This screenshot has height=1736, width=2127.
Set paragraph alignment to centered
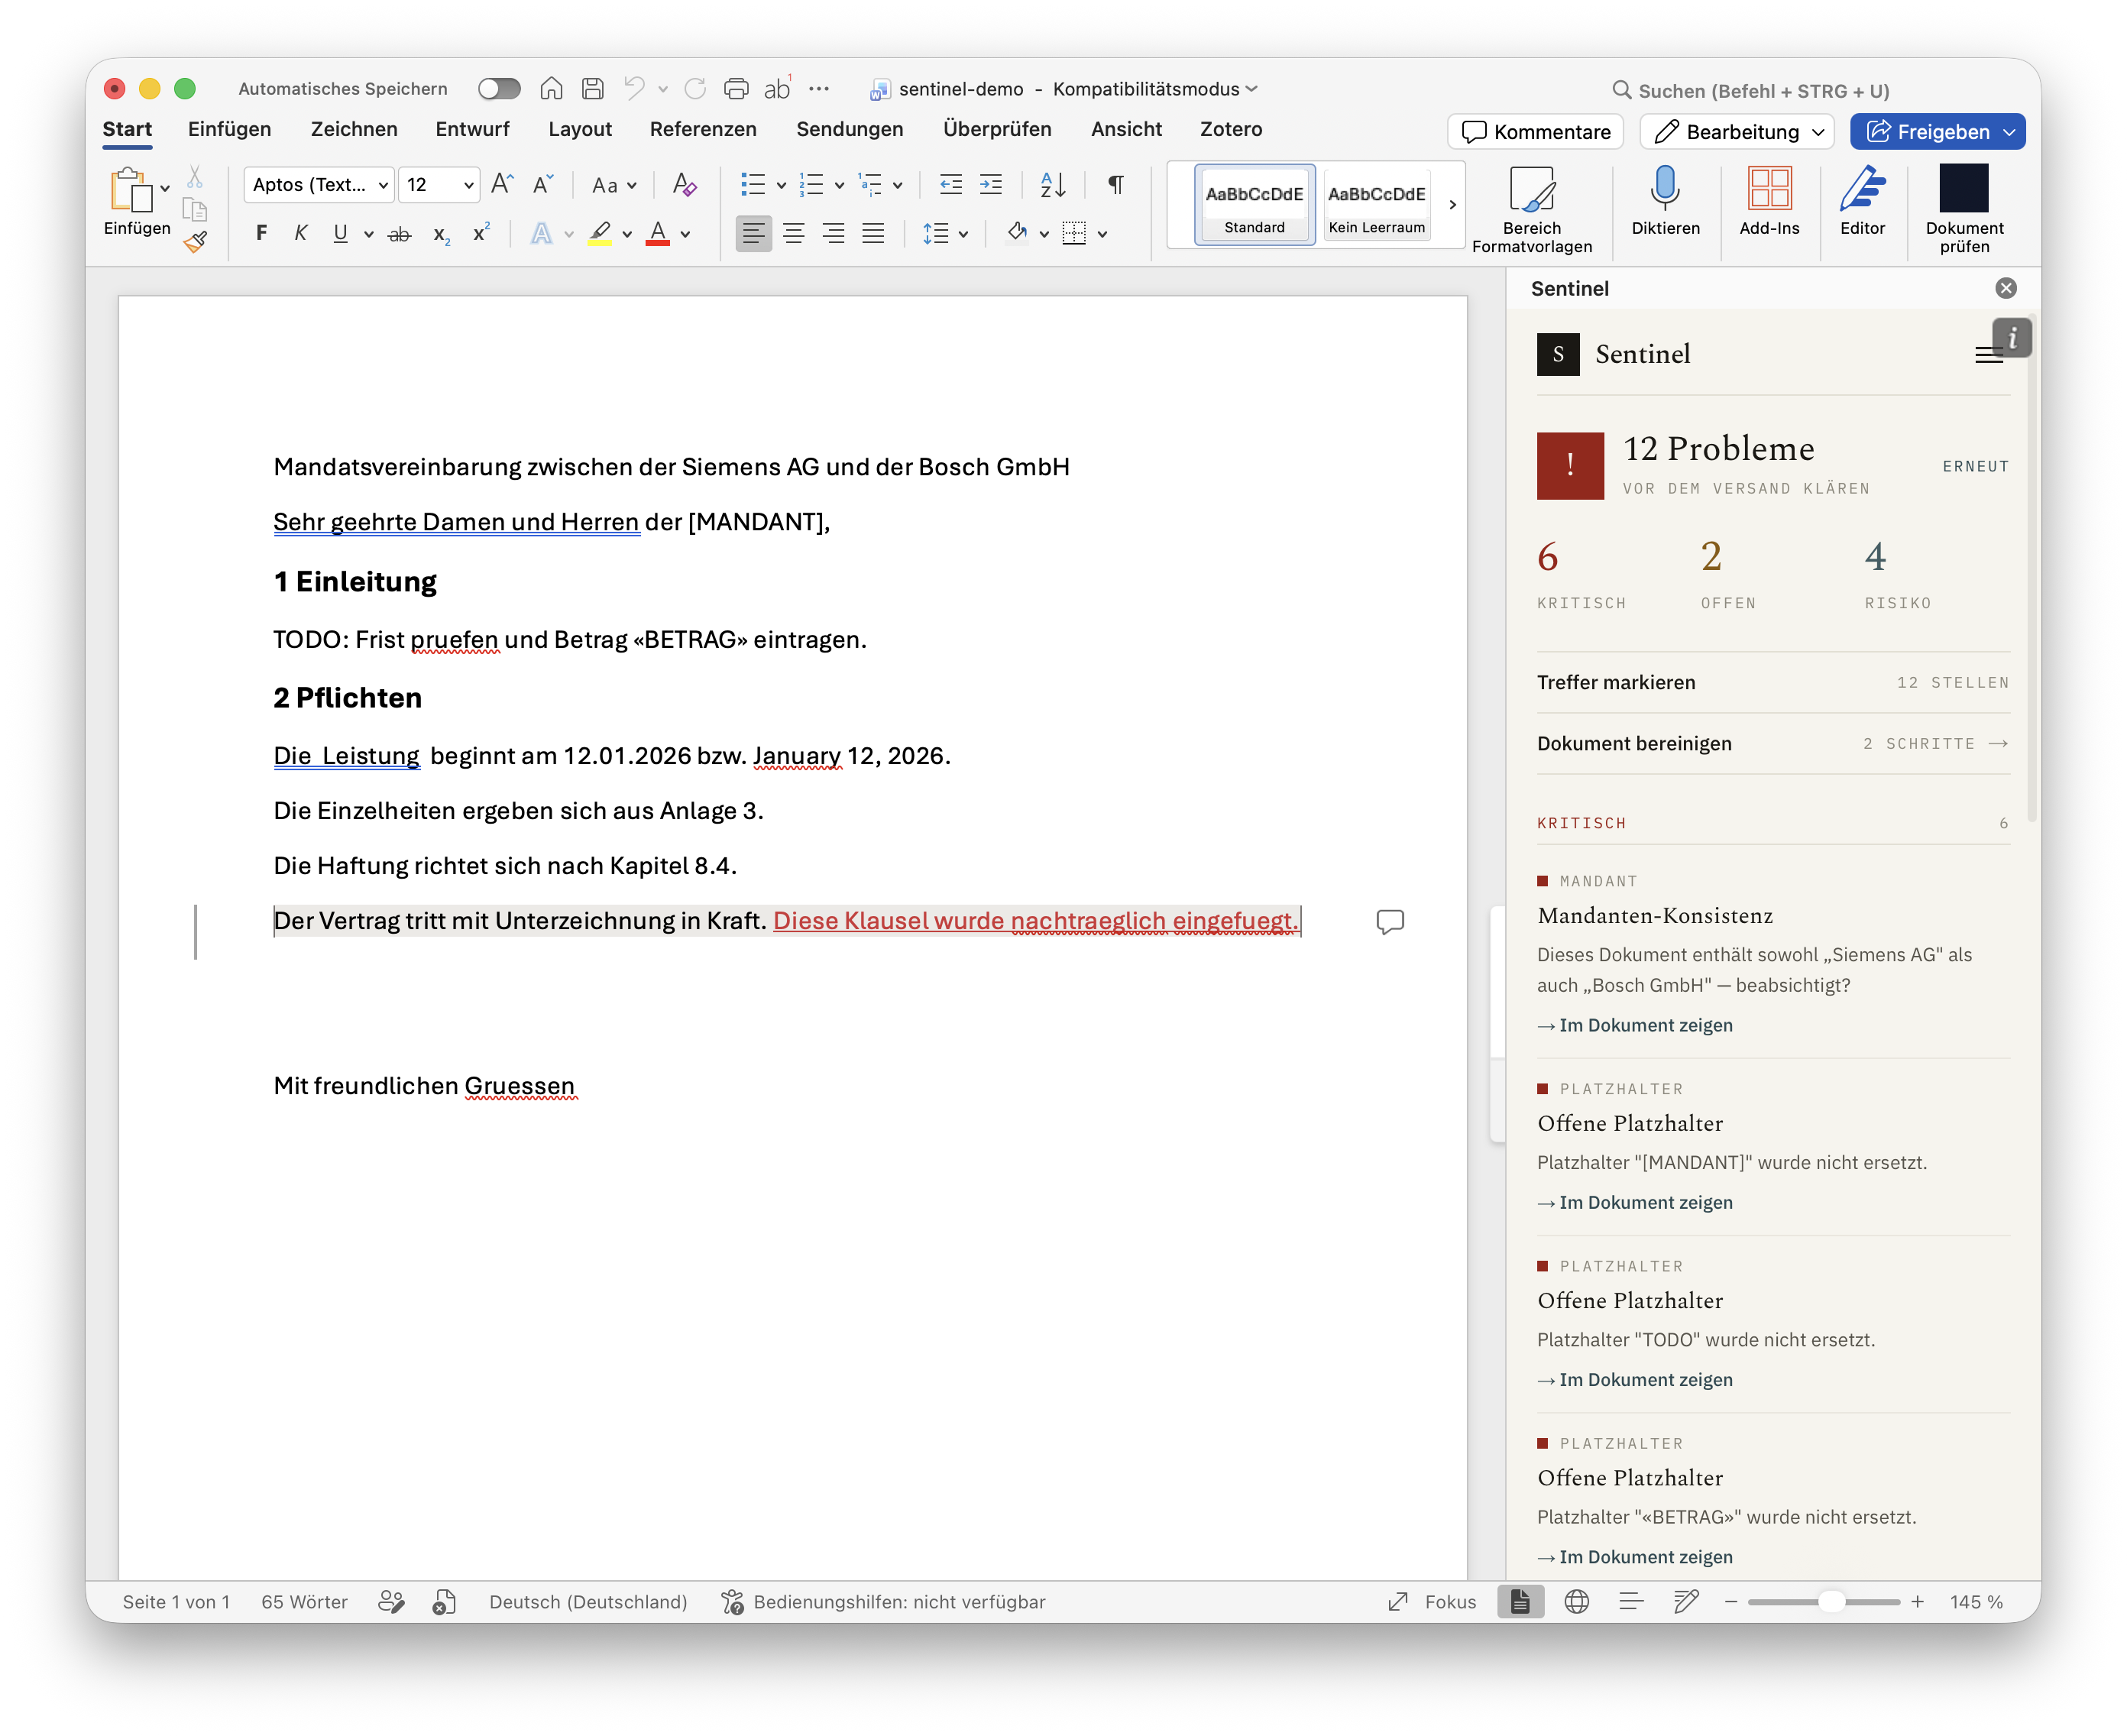click(793, 233)
